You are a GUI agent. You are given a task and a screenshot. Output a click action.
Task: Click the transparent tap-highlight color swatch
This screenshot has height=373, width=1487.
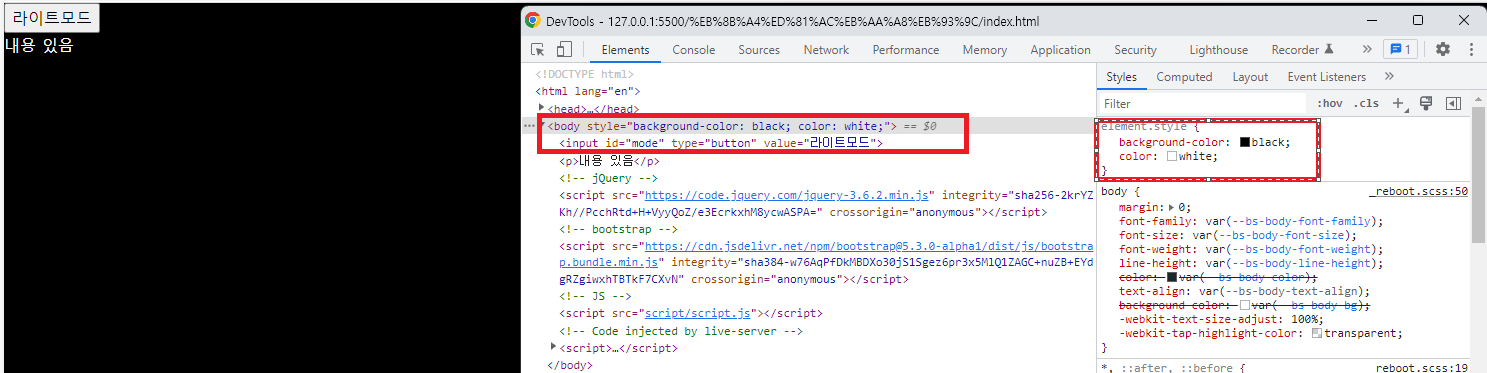click(x=1317, y=333)
